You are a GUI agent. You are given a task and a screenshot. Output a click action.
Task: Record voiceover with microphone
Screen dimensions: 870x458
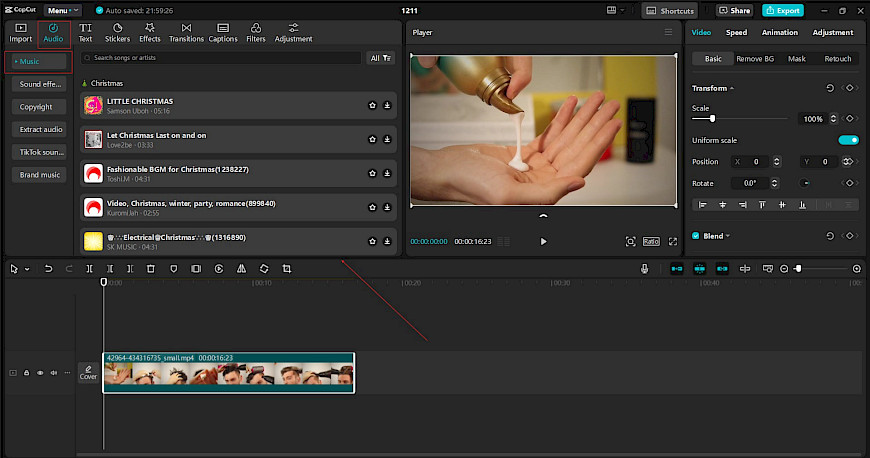(x=644, y=269)
